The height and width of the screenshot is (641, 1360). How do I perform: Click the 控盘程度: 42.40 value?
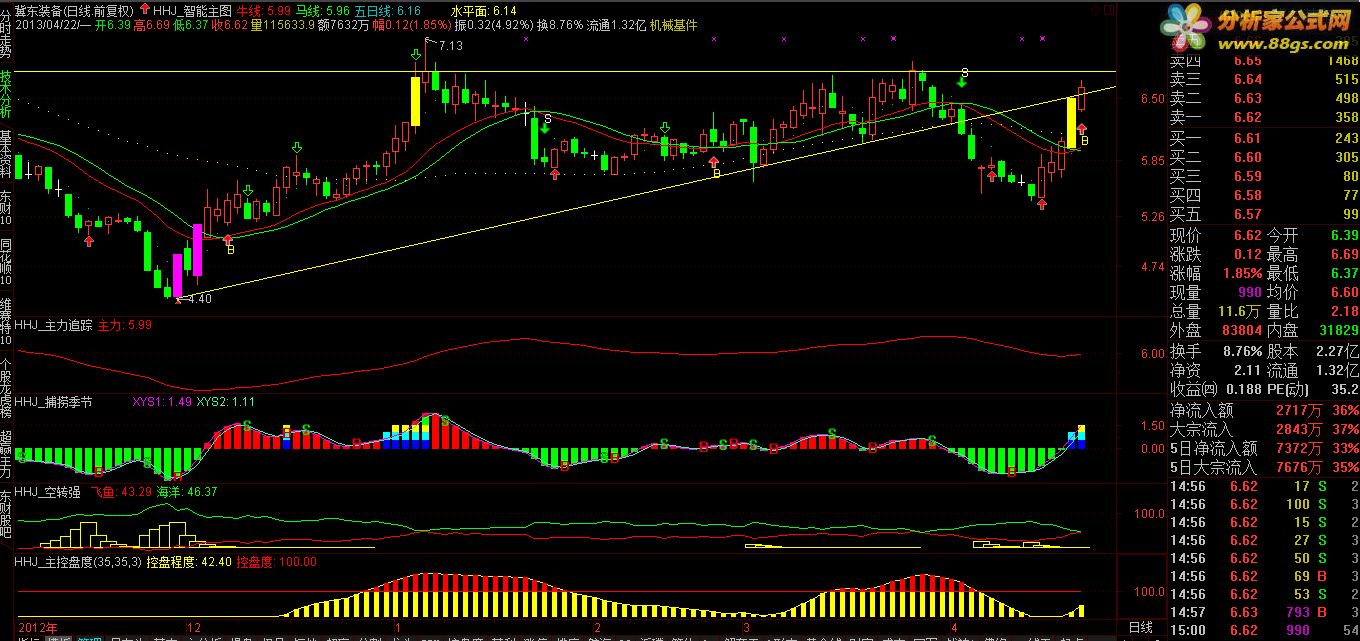189,563
